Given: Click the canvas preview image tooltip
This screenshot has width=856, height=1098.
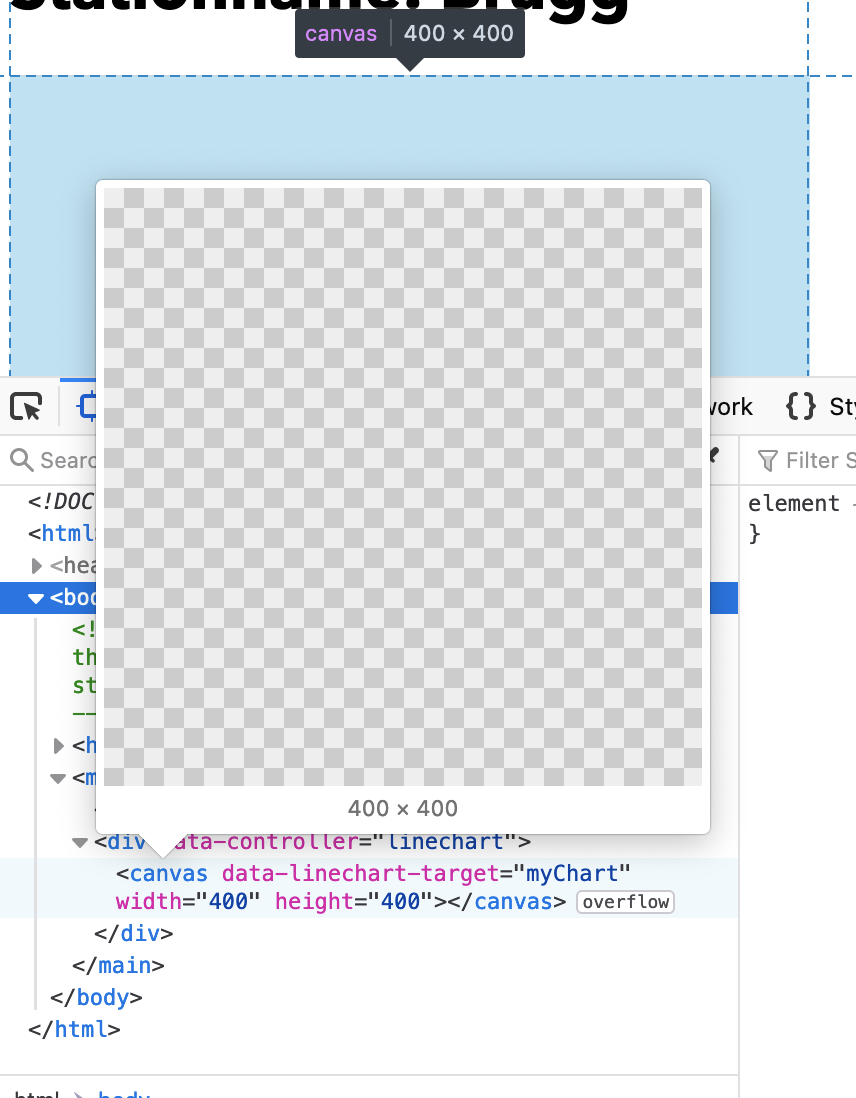Looking at the screenshot, I should [x=403, y=487].
